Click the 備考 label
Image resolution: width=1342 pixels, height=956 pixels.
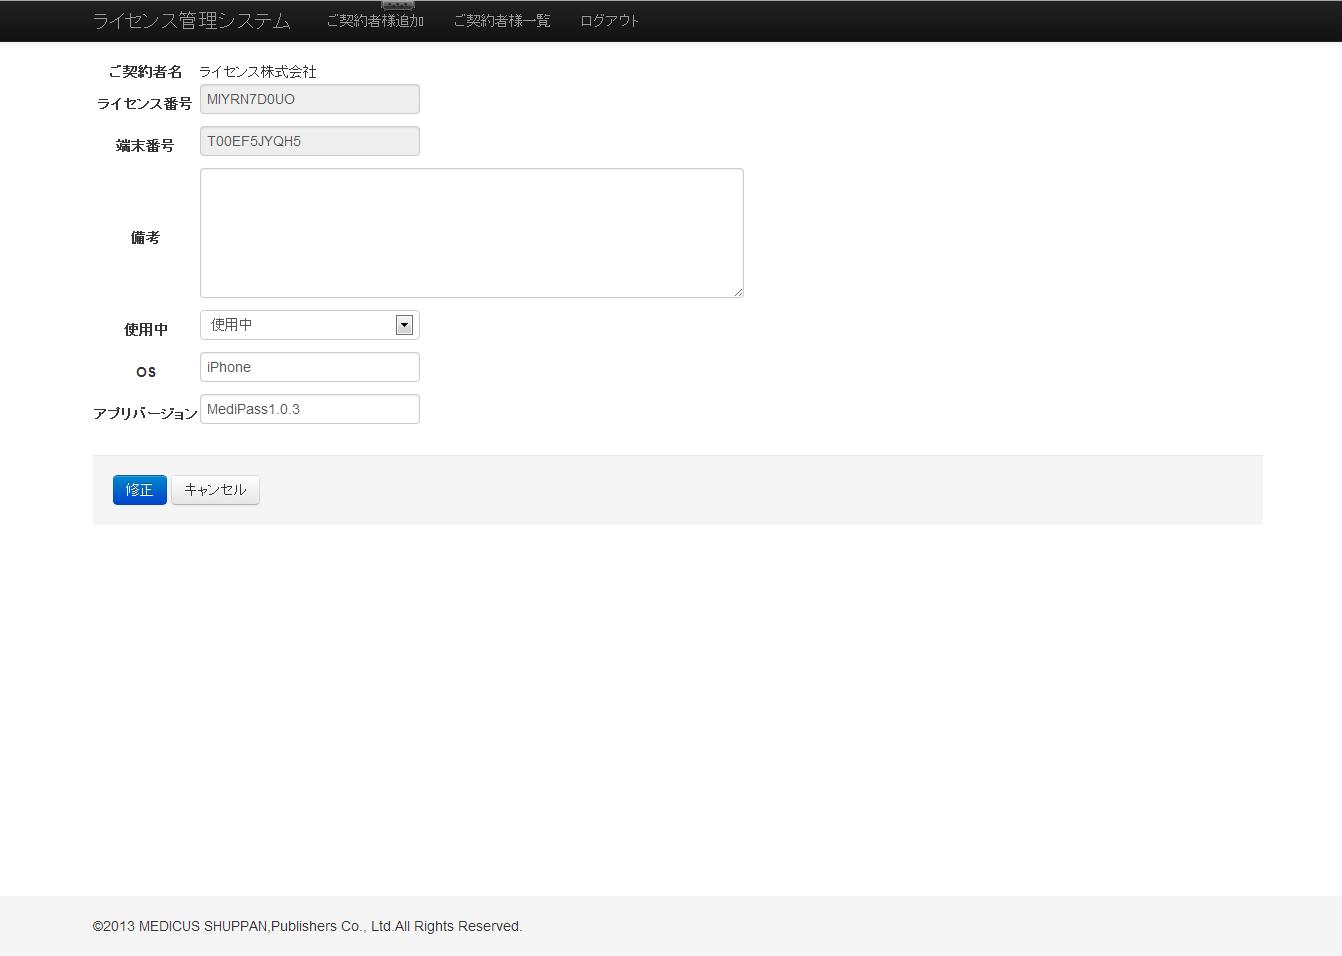[x=145, y=238]
